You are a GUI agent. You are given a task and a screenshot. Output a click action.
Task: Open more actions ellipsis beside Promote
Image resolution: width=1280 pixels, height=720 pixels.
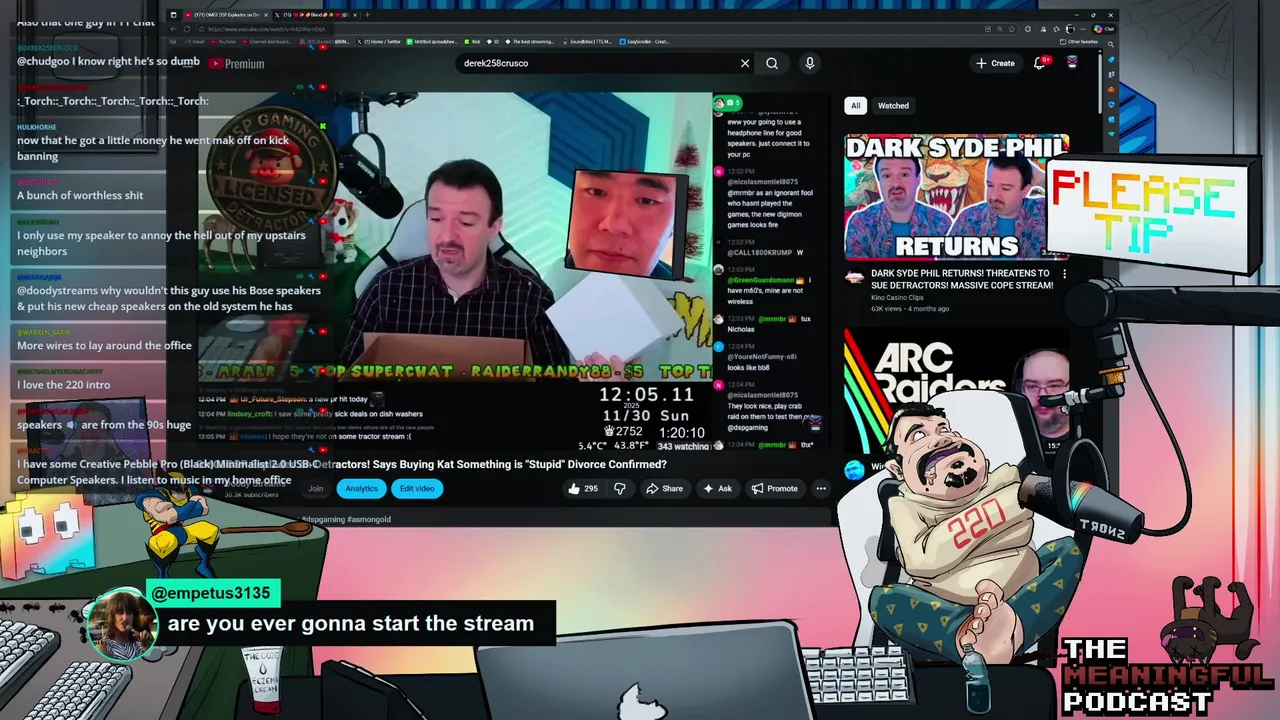(x=821, y=488)
